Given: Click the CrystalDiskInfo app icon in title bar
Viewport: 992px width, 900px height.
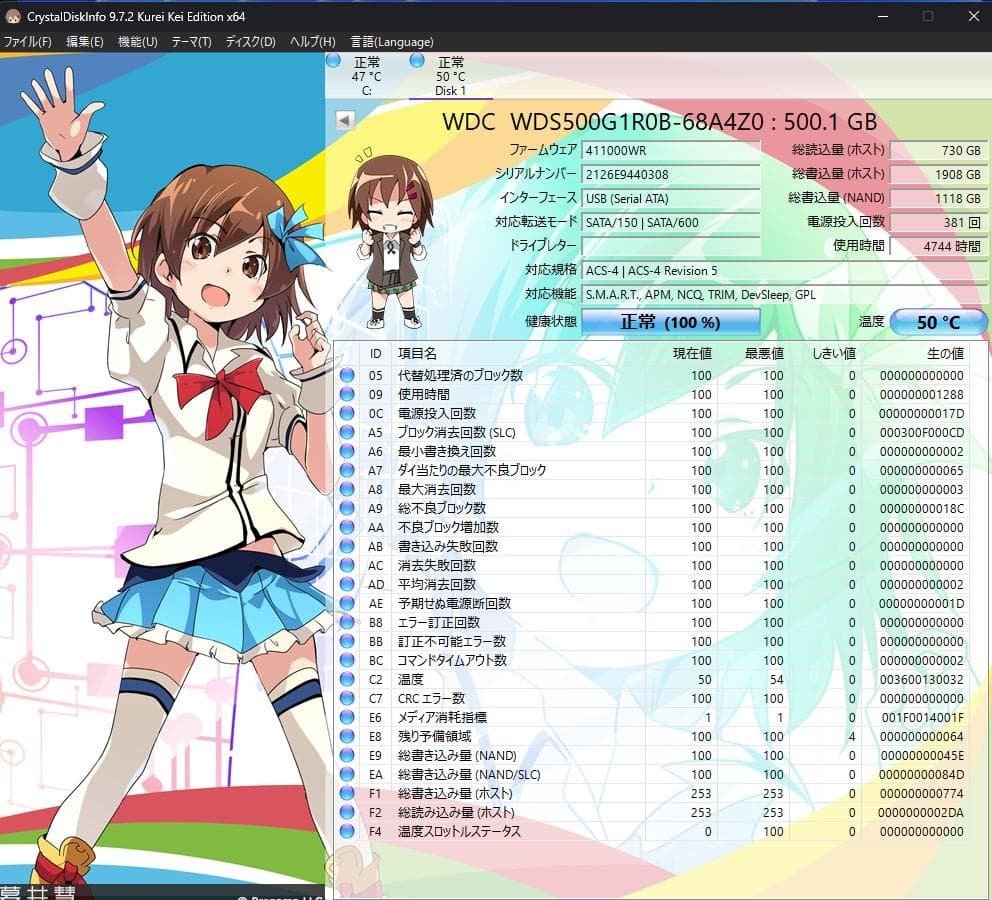Looking at the screenshot, I should pyautogui.click(x=13, y=16).
